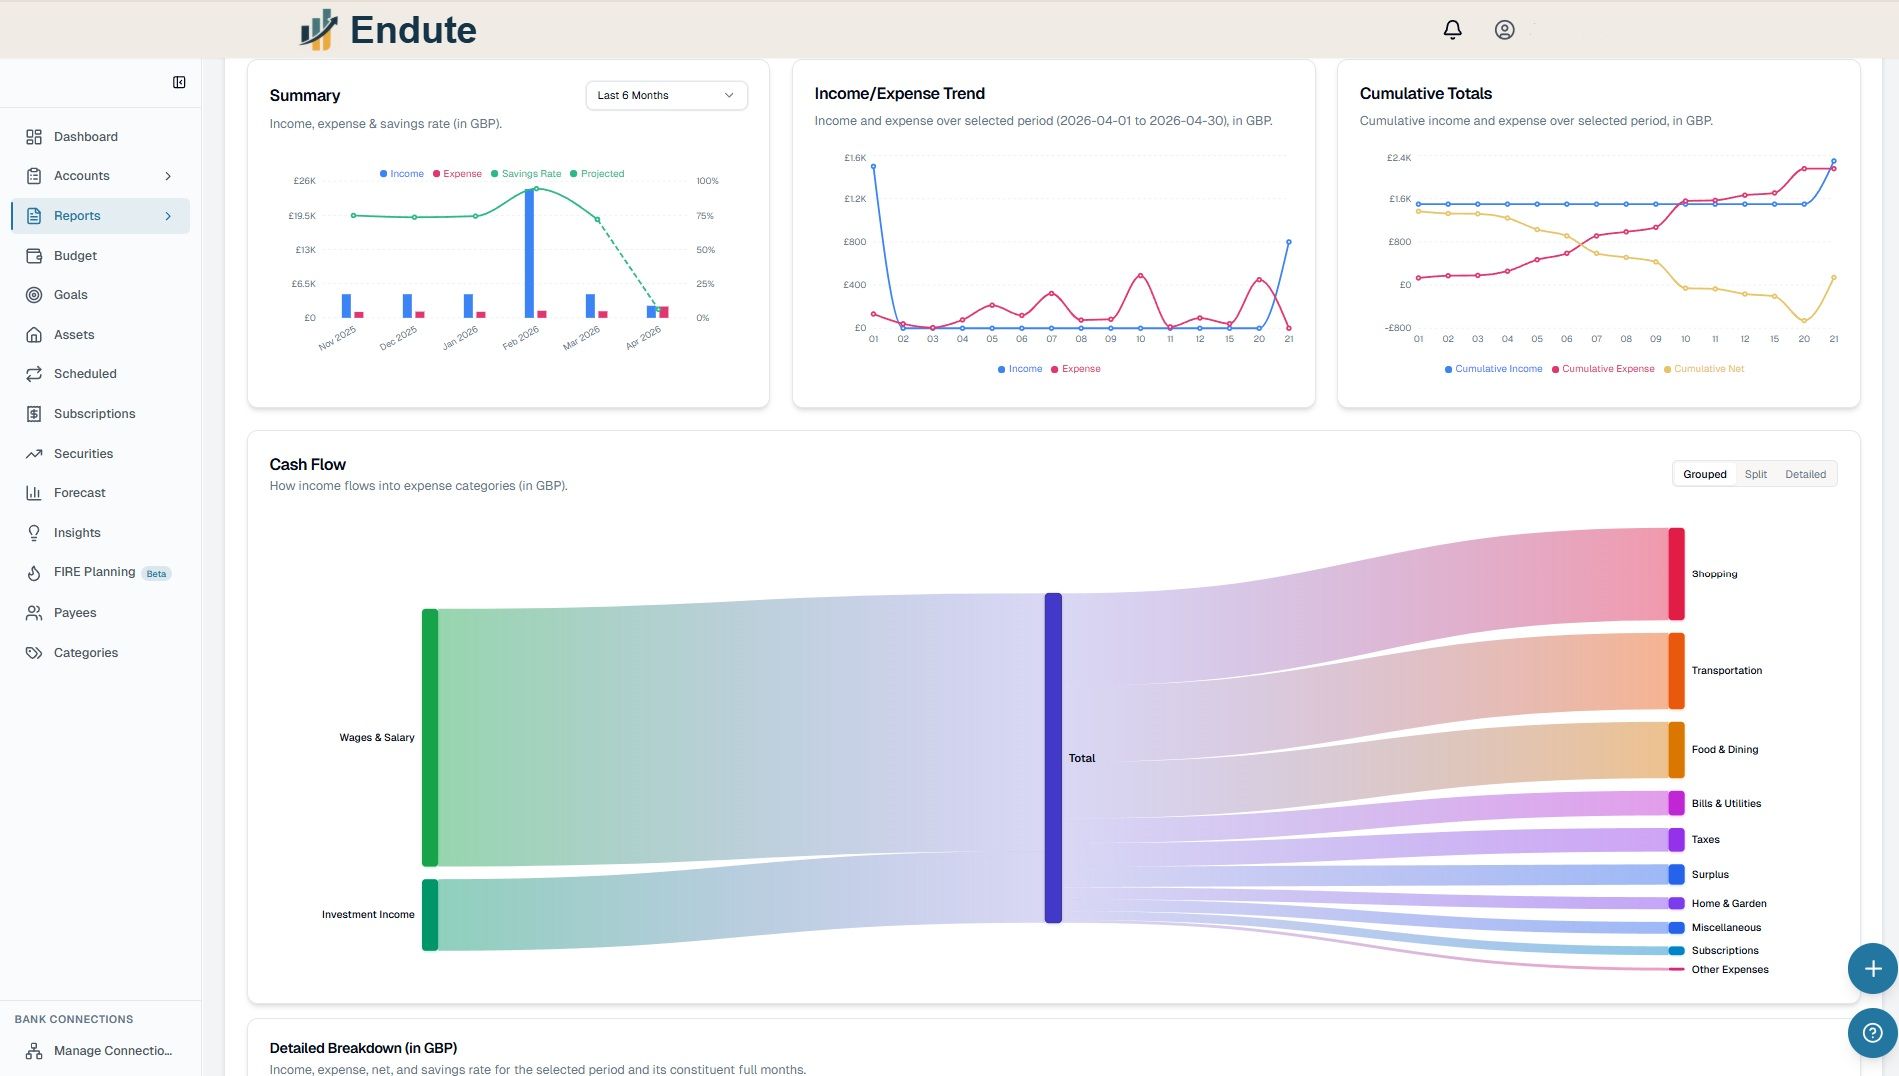Toggle the Cumulative Expense legend series
1899x1076 pixels.
tap(1603, 369)
